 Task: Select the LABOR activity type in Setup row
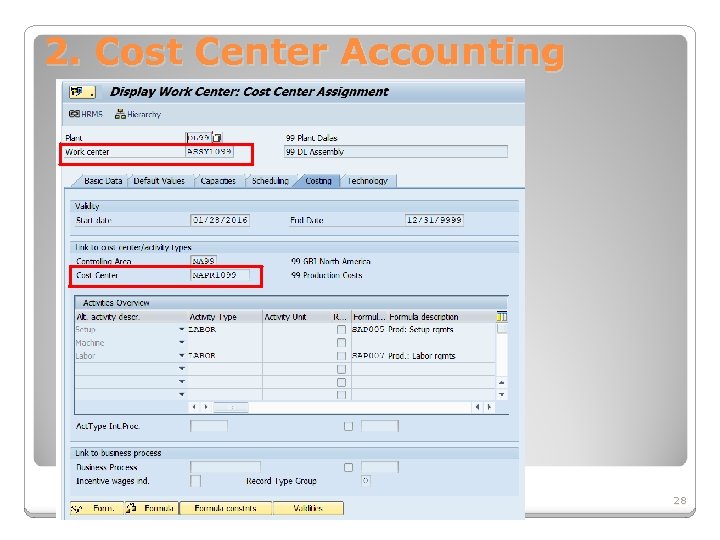(202, 330)
